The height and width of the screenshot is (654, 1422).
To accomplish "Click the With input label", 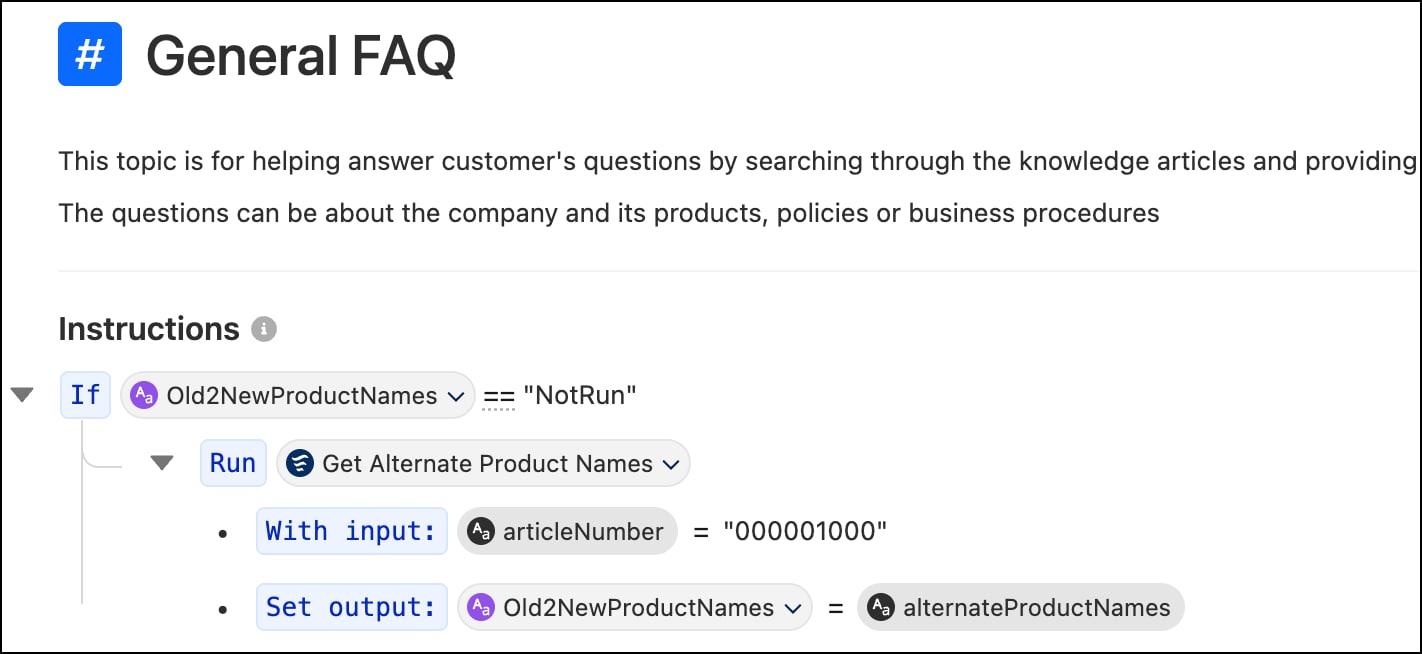I will pyautogui.click(x=352, y=532).
